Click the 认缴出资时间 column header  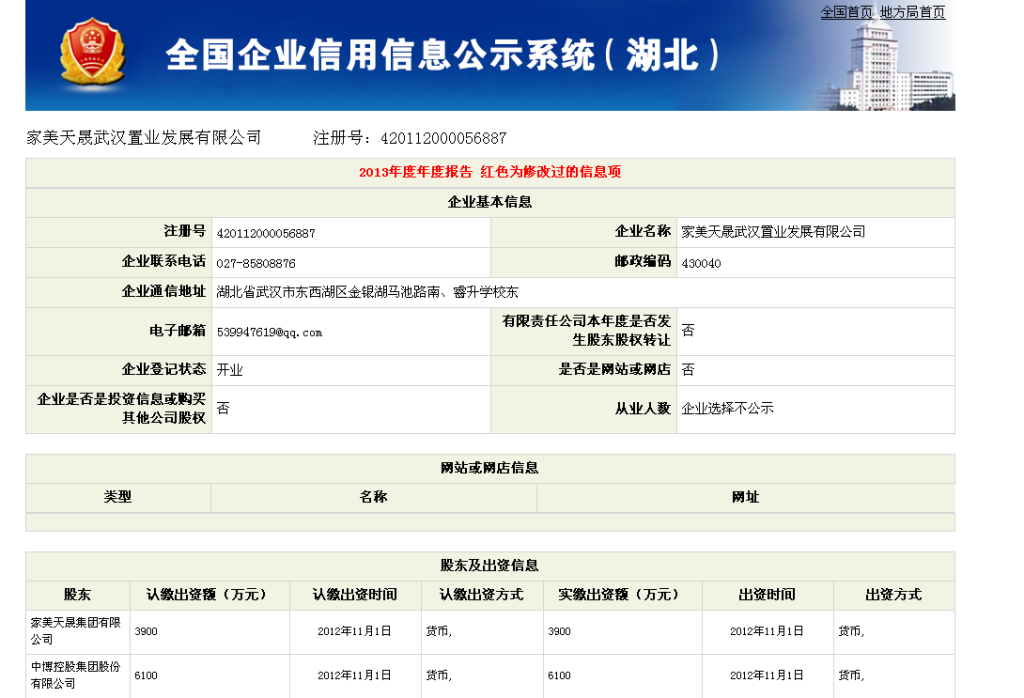355,595
